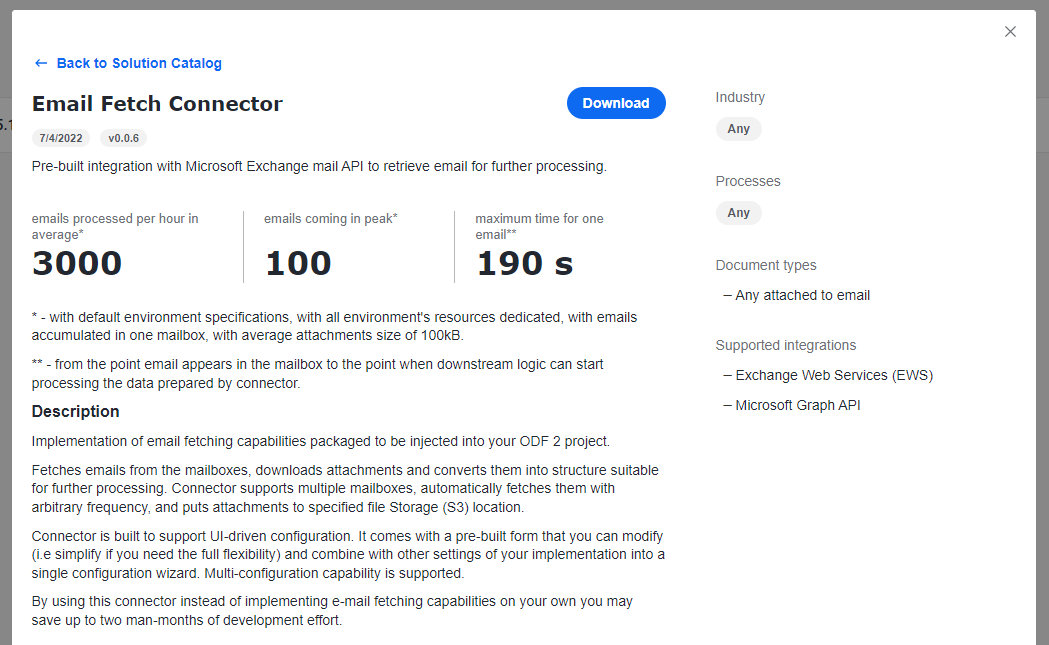Click the Processes heading label
This screenshot has height=645, width=1049.
click(x=748, y=181)
